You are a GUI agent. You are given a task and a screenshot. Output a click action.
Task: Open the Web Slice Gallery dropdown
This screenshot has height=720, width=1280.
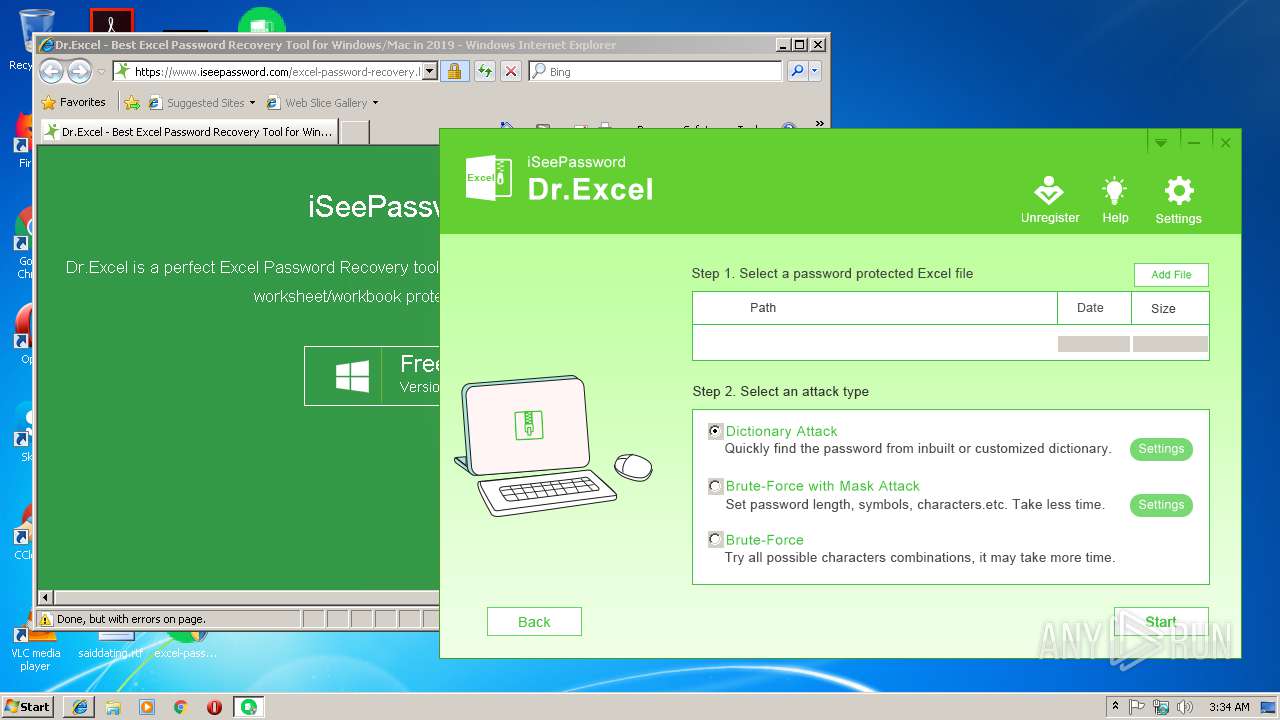click(x=323, y=102)
